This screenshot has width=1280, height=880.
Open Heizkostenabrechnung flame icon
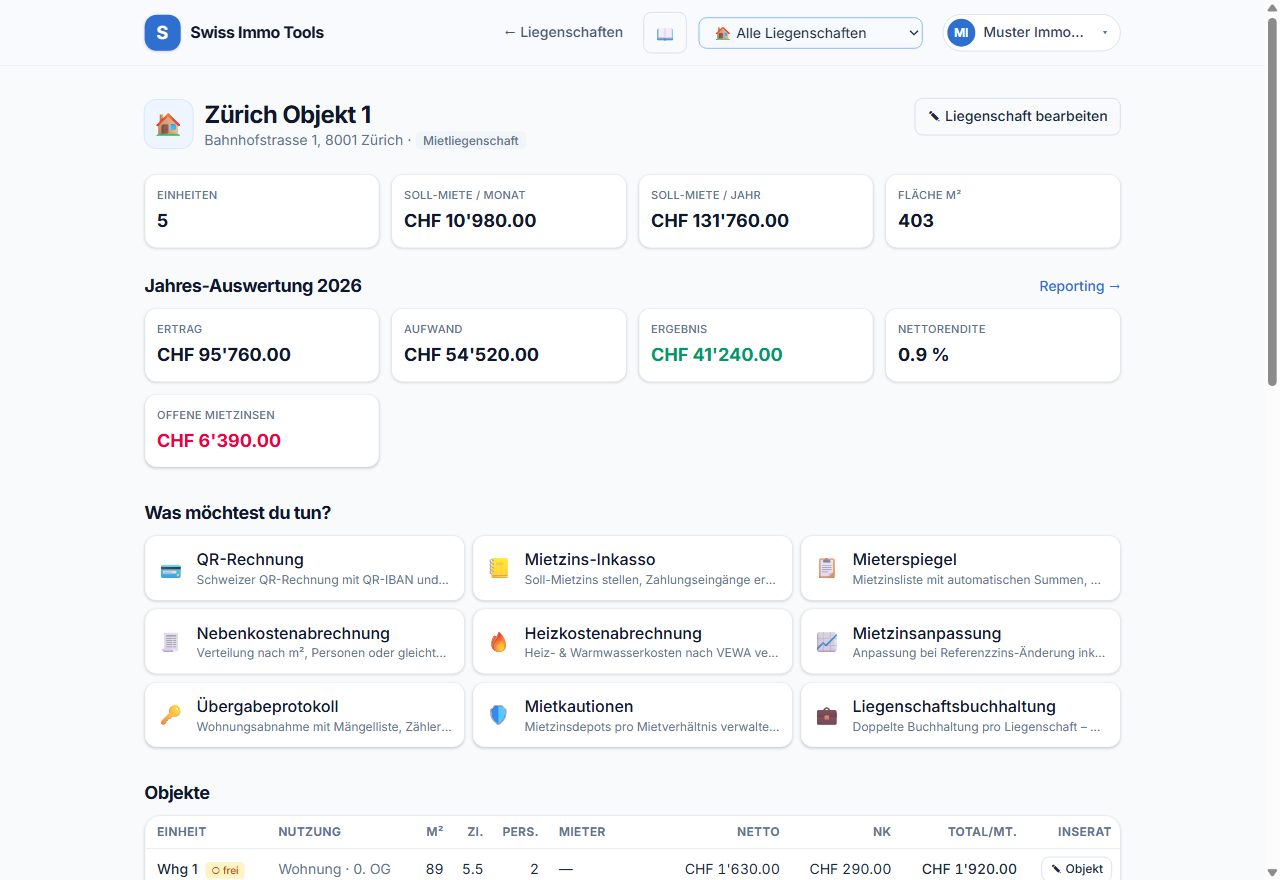pos(499,642)
